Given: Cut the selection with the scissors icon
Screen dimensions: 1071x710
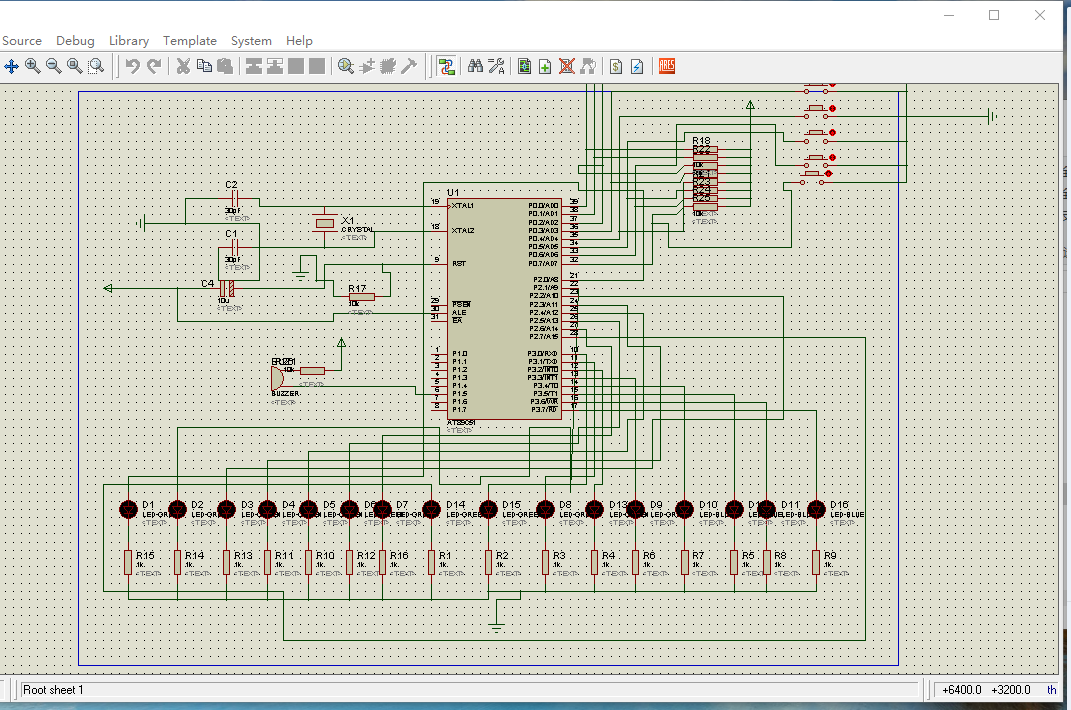Looking at the screenshot, I should tap(183, 66).
